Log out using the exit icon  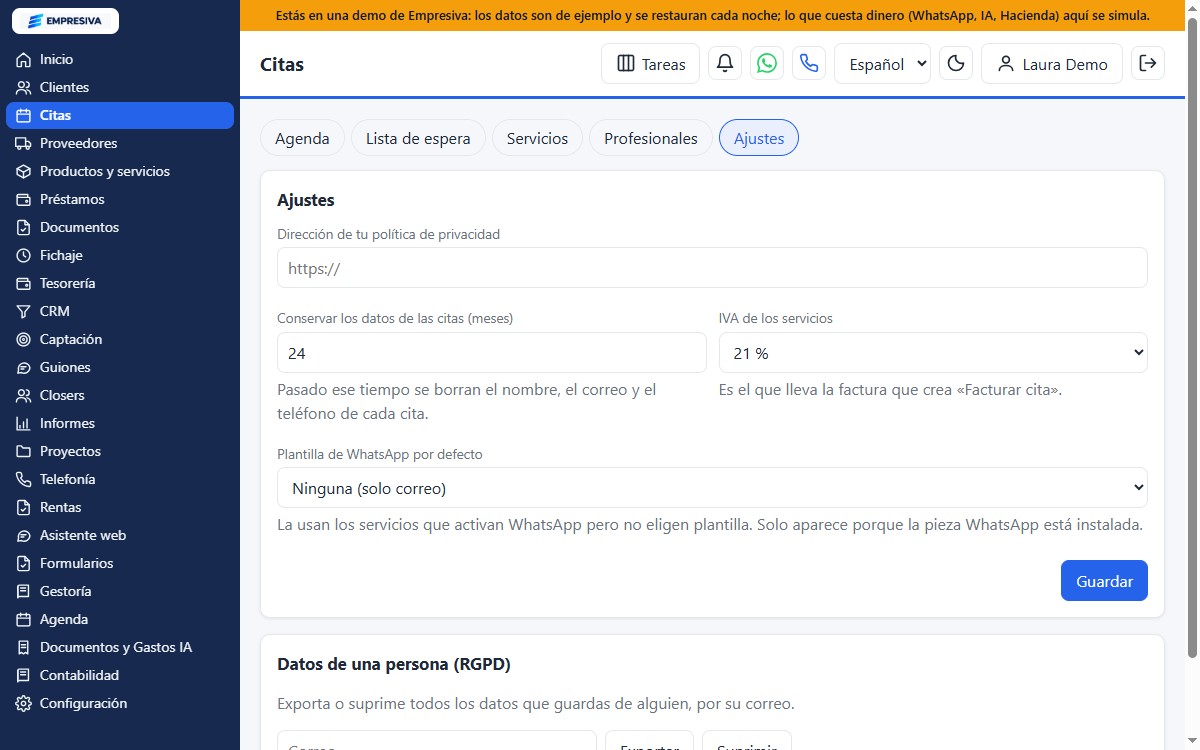pyautogui.click(x=1148, y=64)
